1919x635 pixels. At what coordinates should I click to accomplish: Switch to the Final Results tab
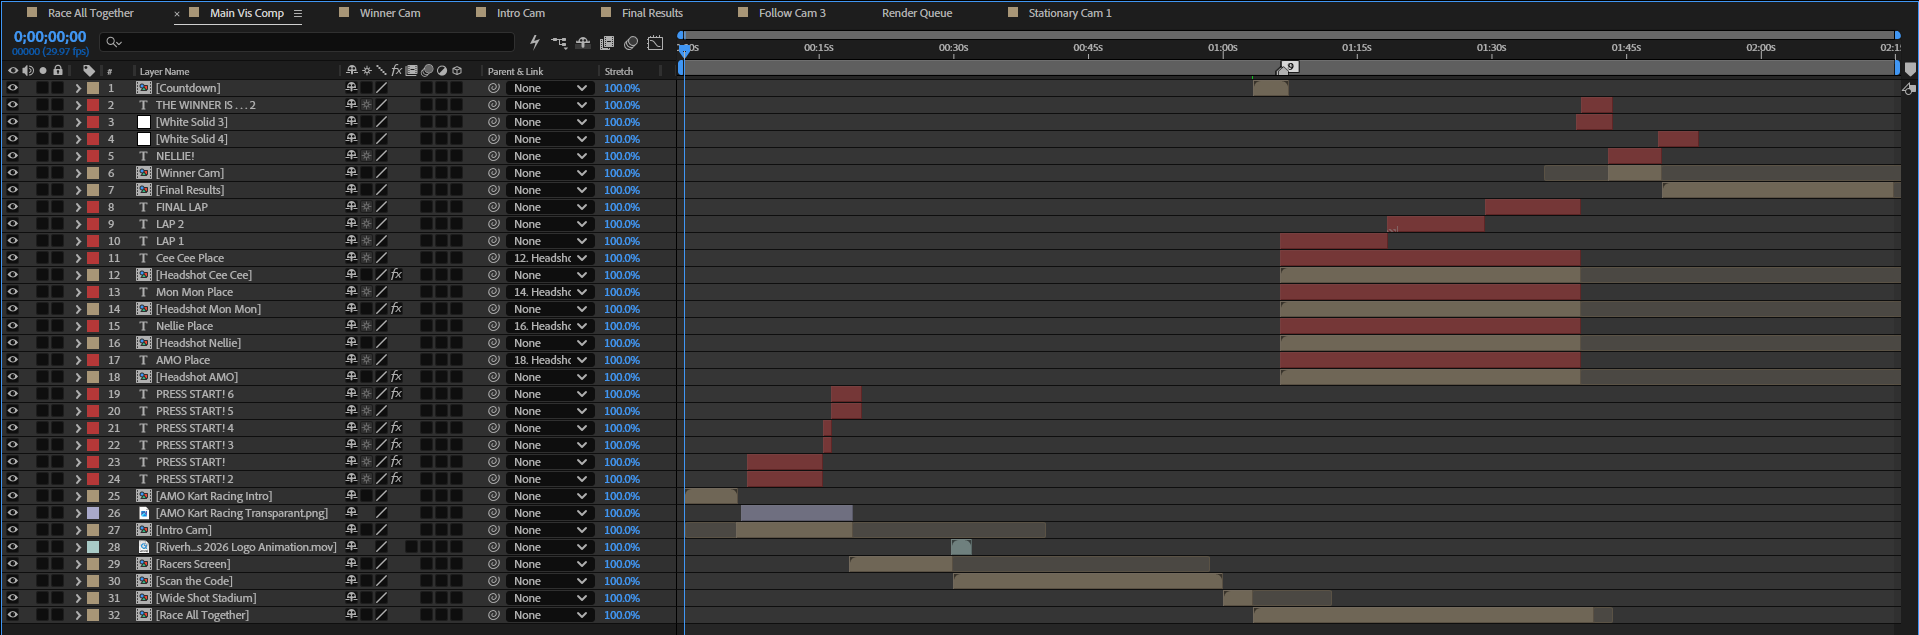click(652, 13)
